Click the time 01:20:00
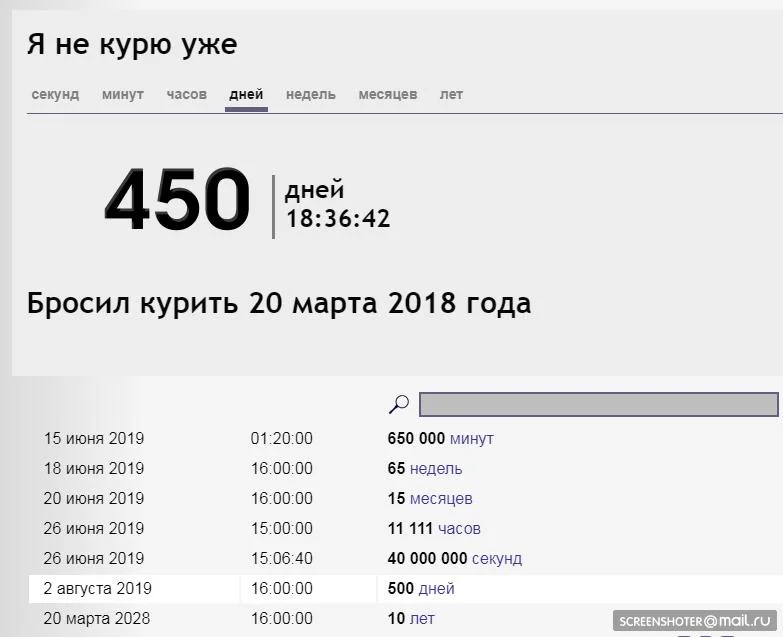Screen dimensions: 783x637 tap(282, 438)
